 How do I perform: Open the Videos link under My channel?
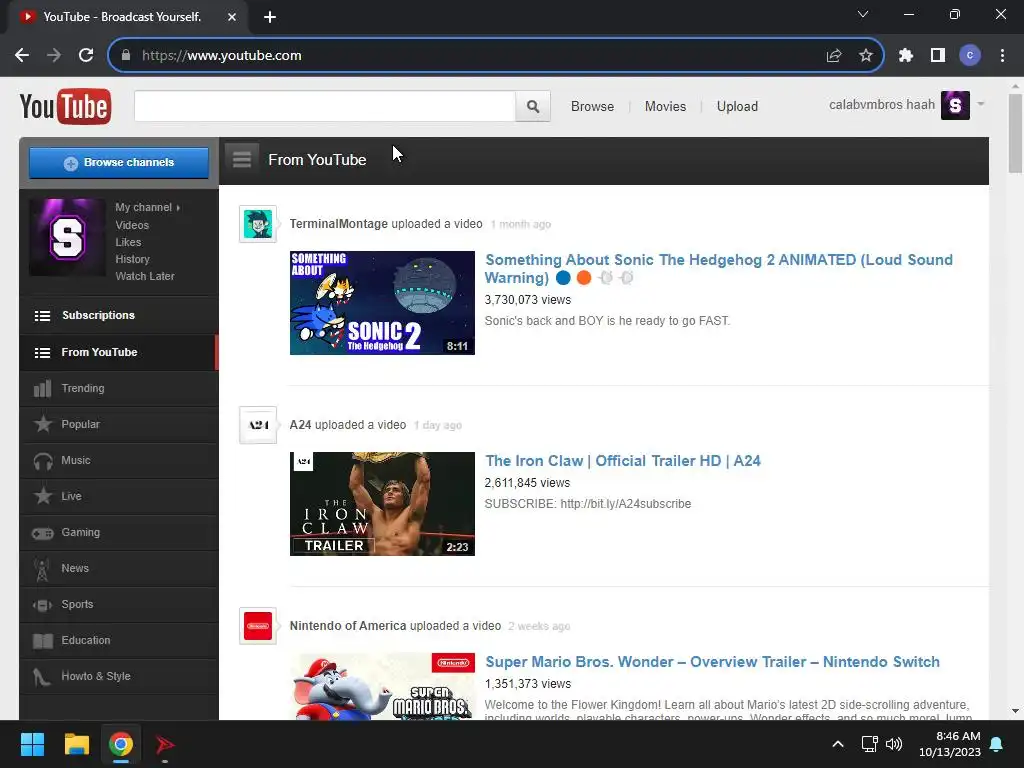coord(132,225)
